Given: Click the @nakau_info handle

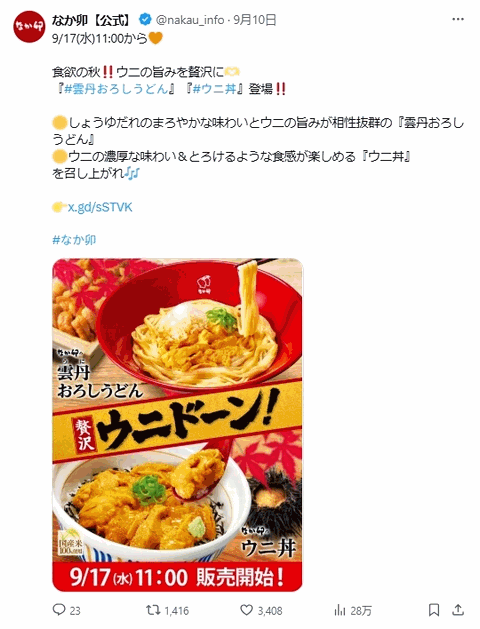Looking at the screenshot, I should 190,20.
